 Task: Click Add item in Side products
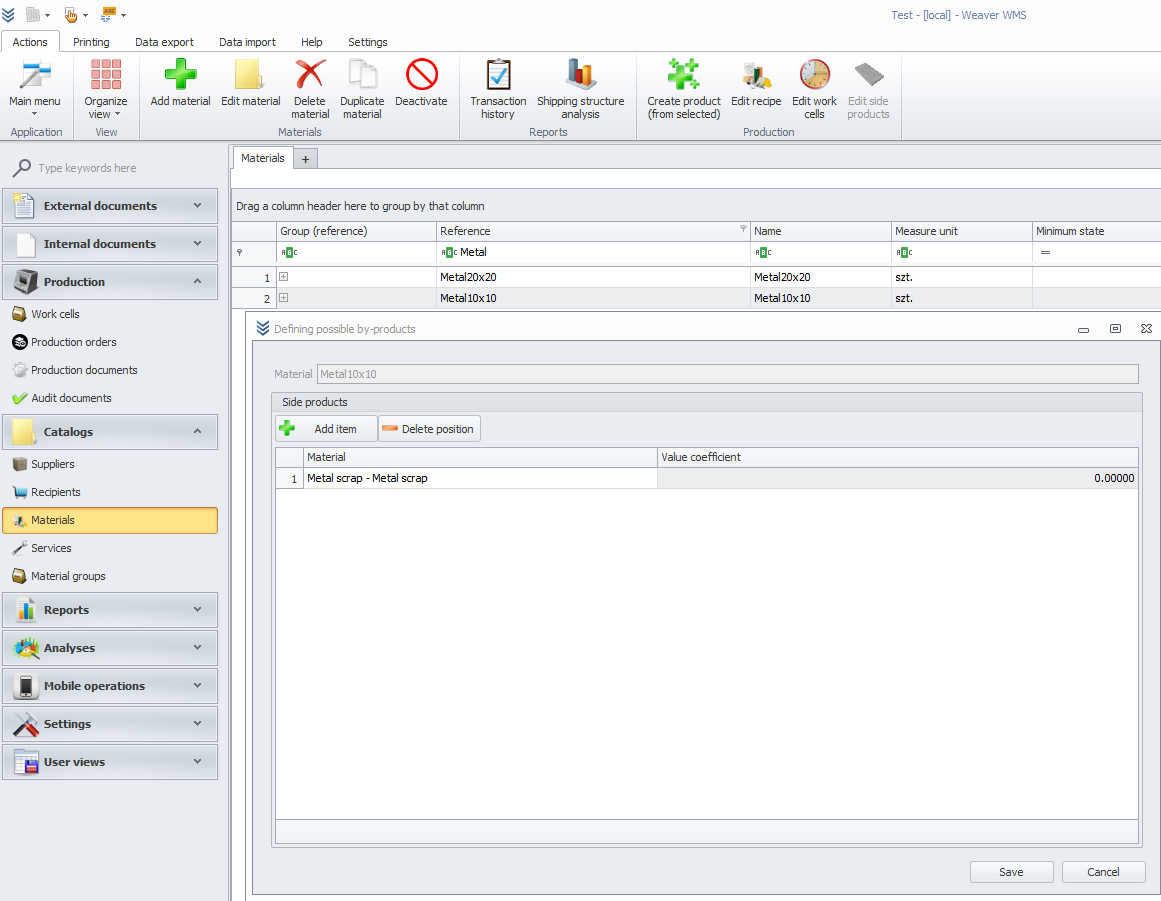(327, 429)
